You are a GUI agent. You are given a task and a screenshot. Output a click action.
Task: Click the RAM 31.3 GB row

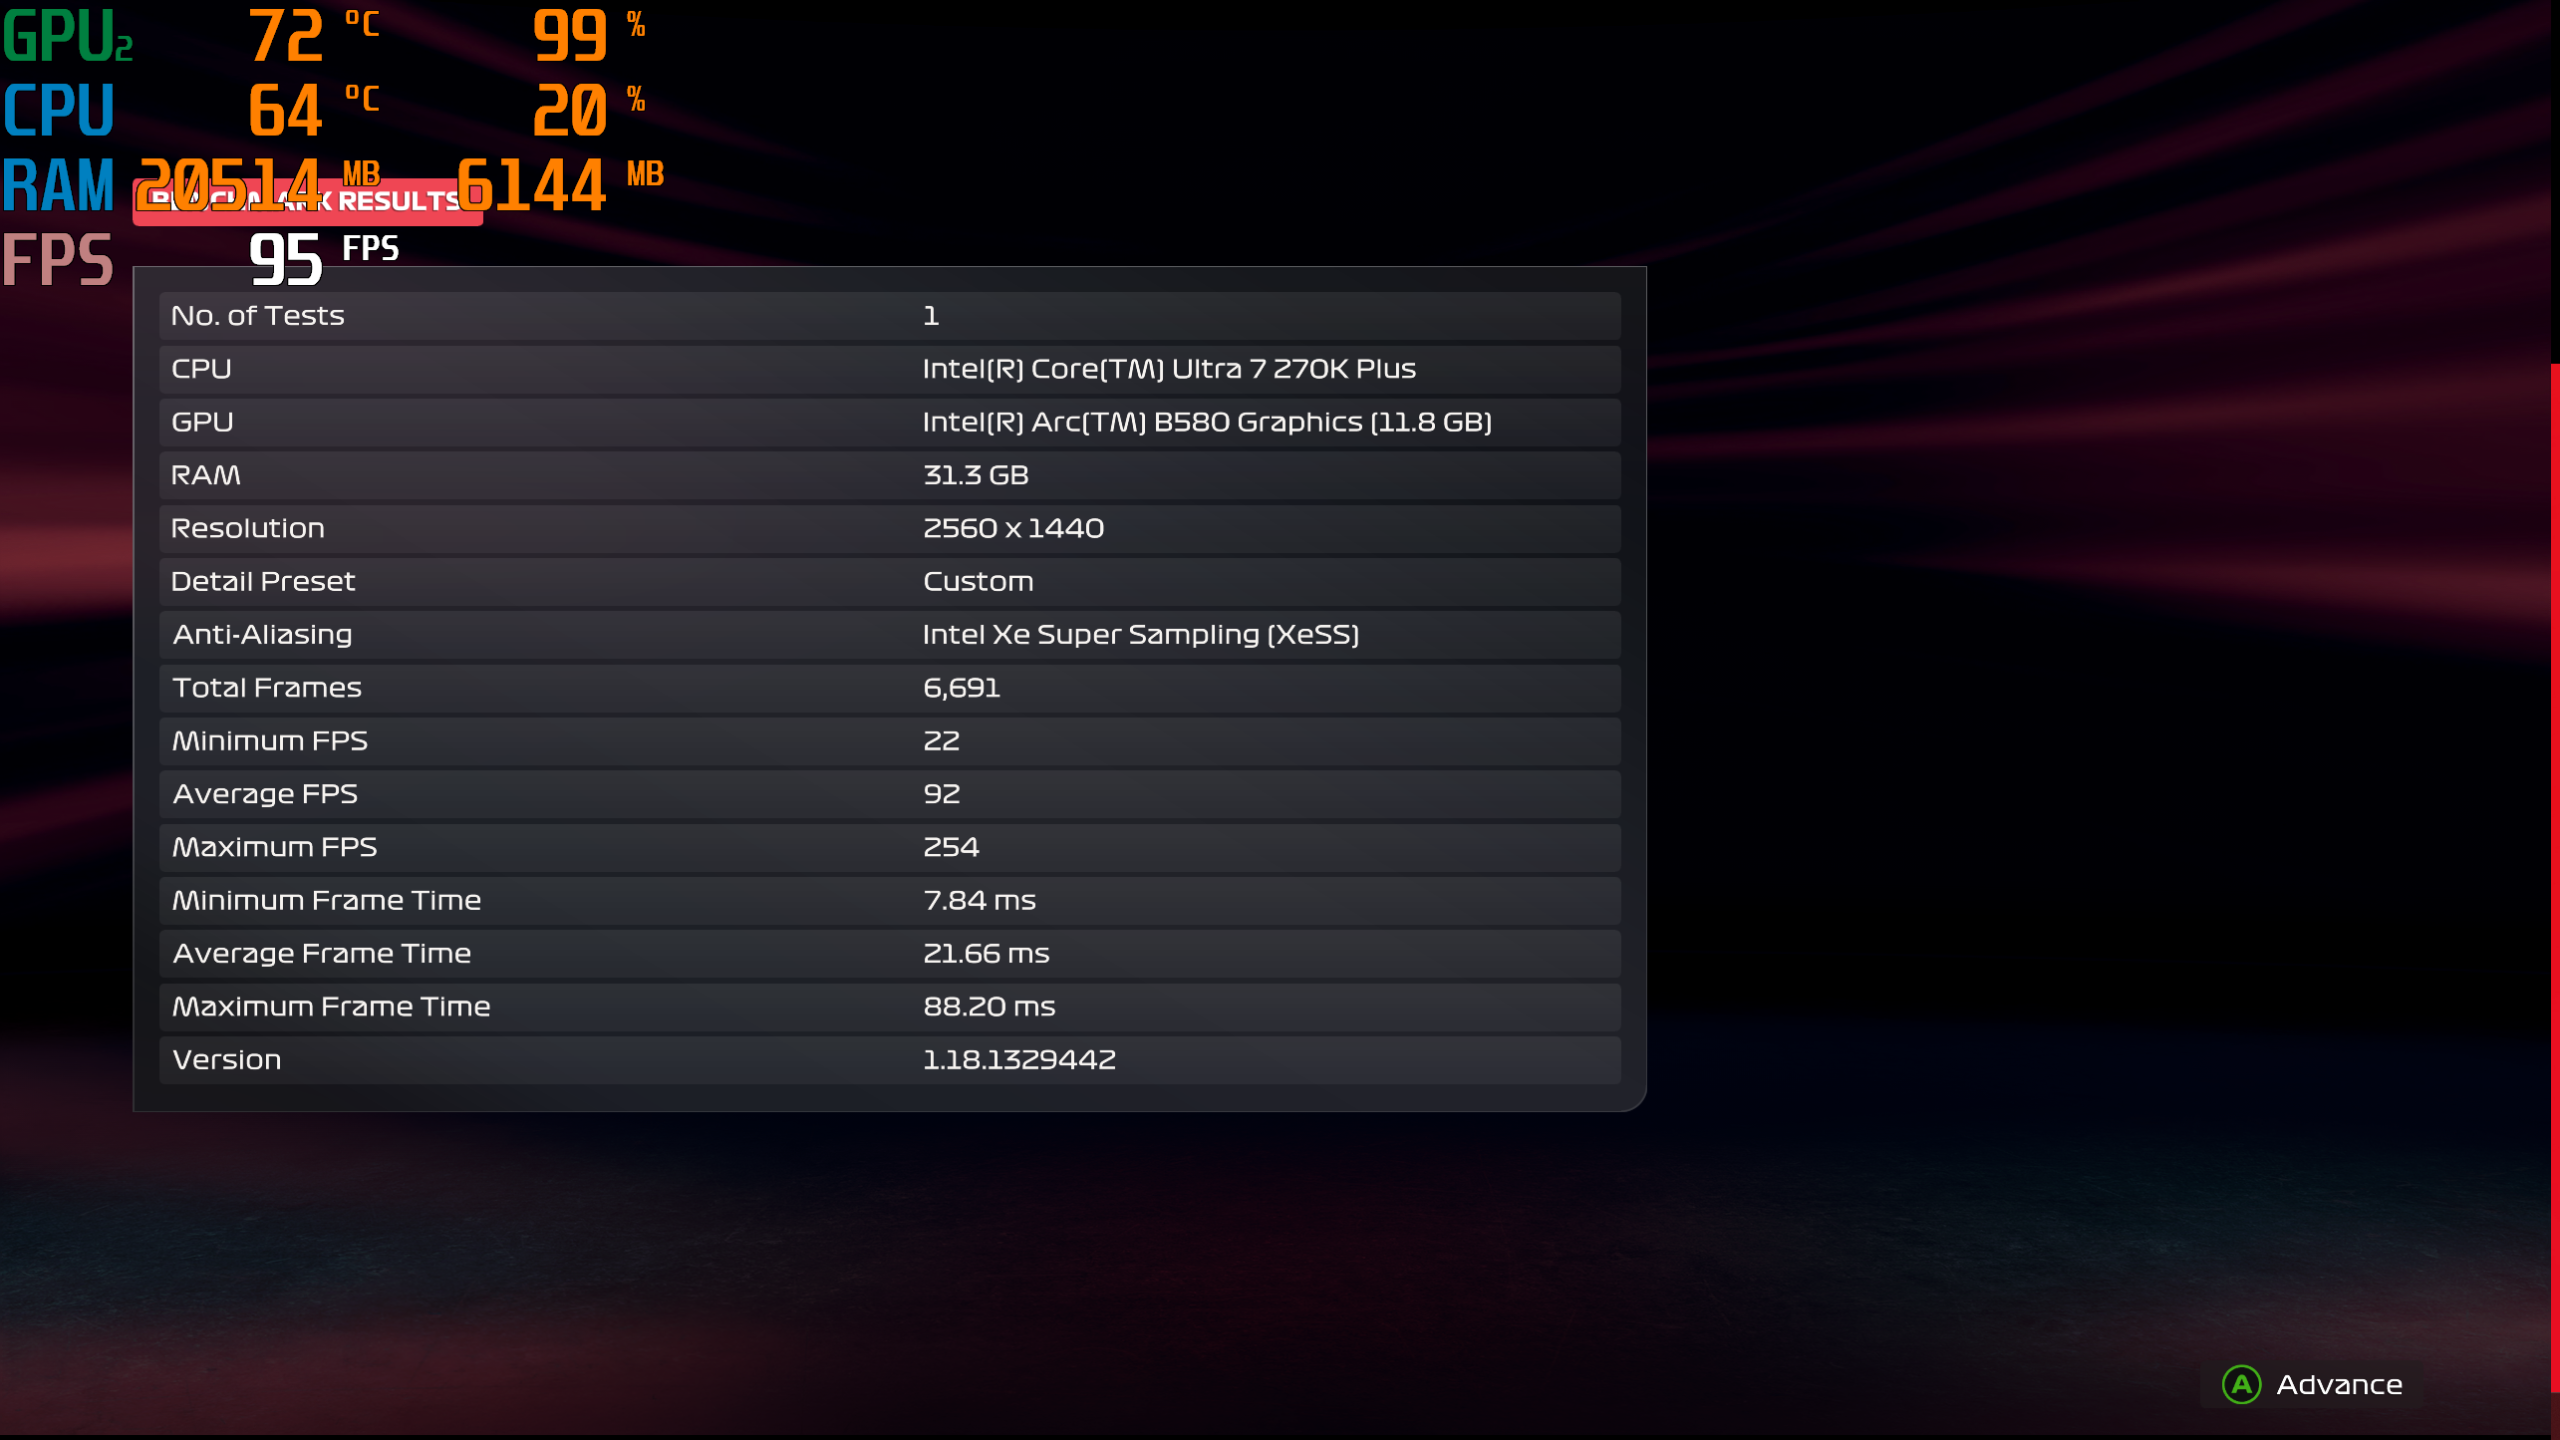pos(888,475)
